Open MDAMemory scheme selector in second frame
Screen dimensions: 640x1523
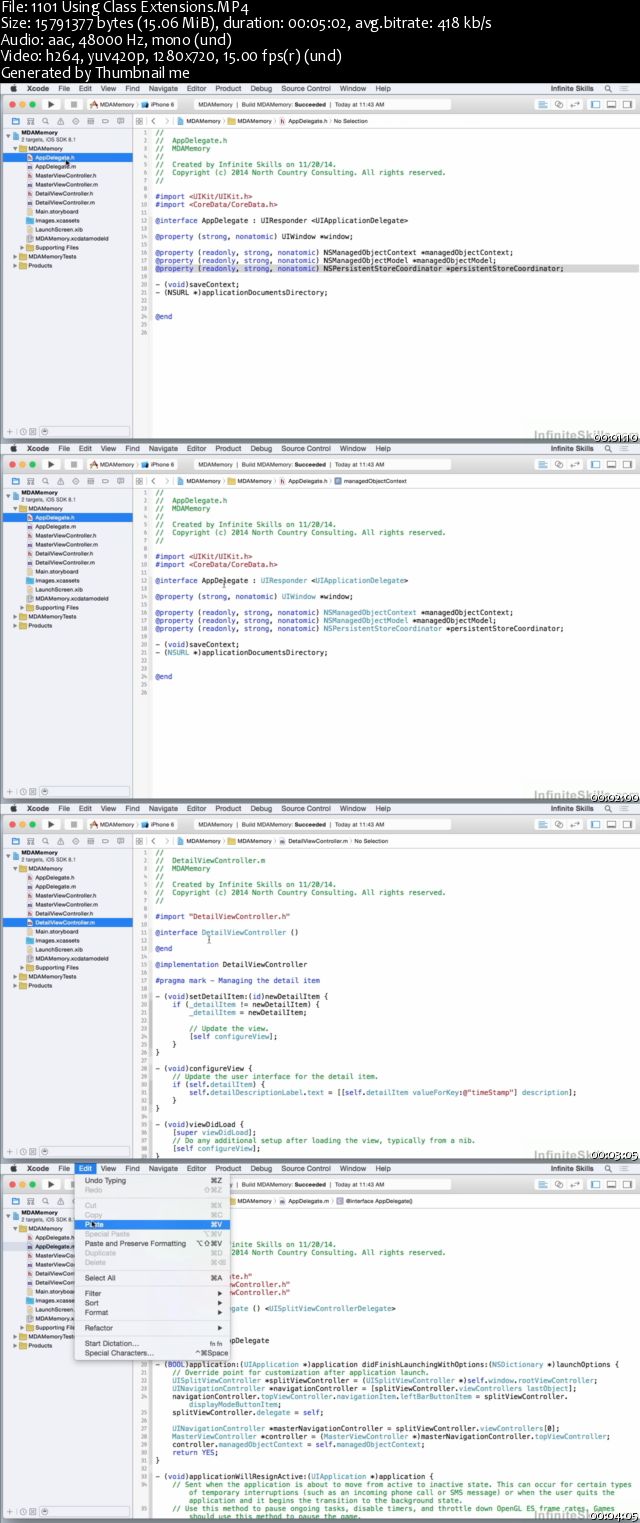[113, 464]
